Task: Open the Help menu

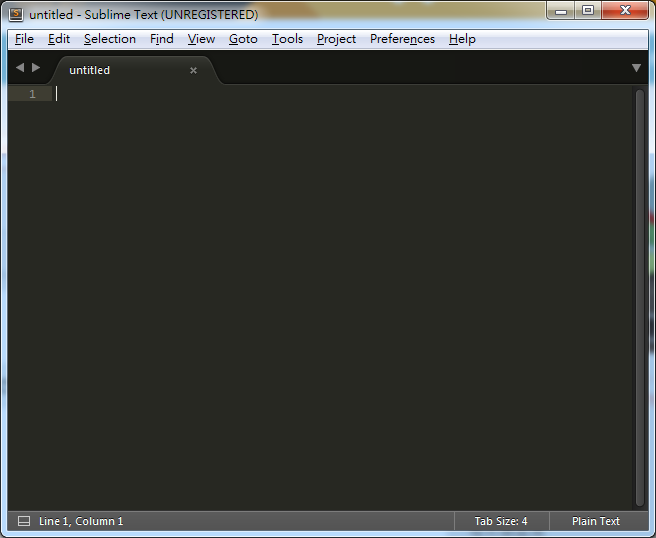Action: pos(462,39)
